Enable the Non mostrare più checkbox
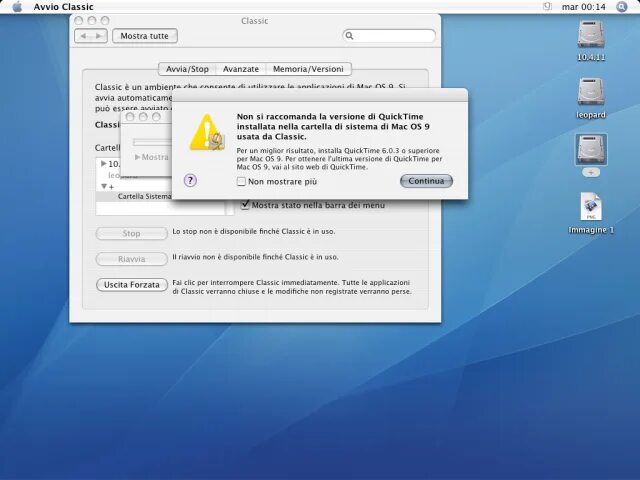This screenshot has width=640, height=480. (241, 181)
